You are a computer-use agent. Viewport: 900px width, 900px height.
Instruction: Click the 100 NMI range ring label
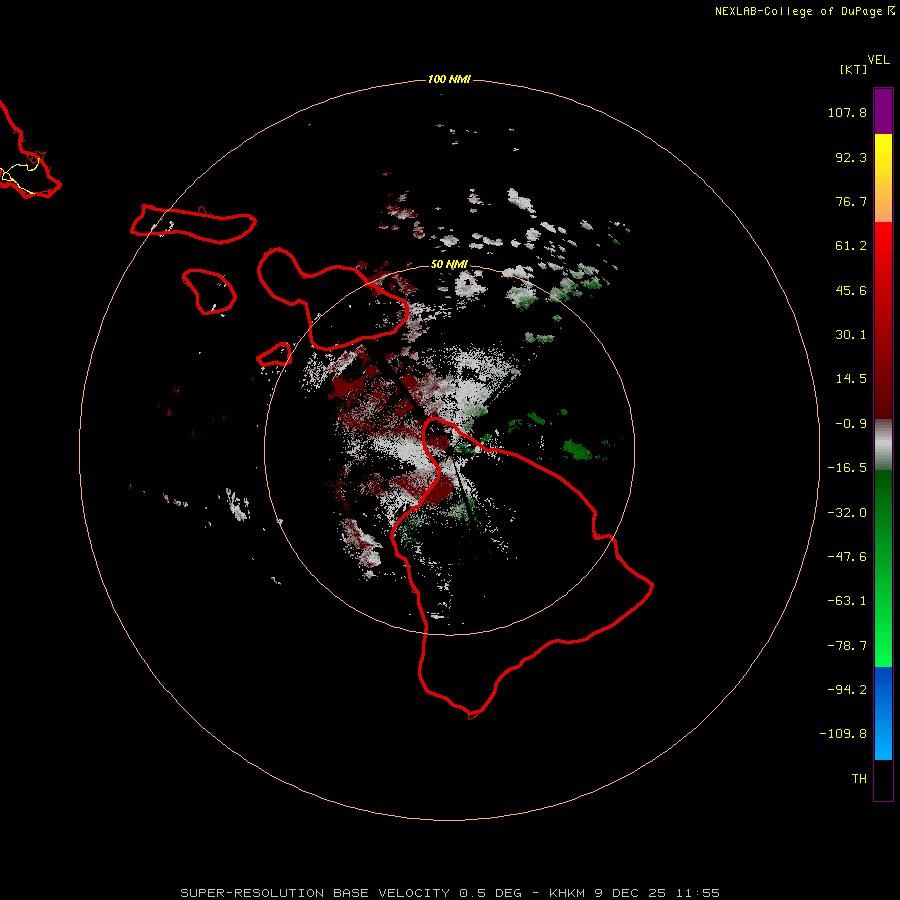tap(449, 79)
